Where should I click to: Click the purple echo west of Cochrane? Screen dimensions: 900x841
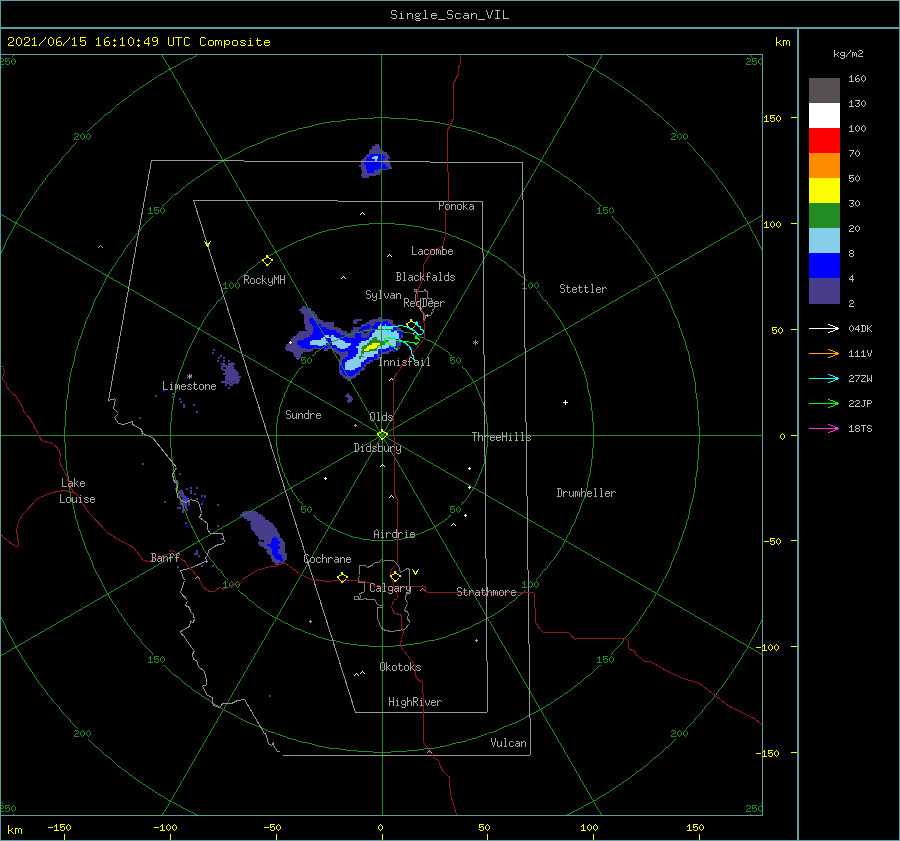[265, 537]
